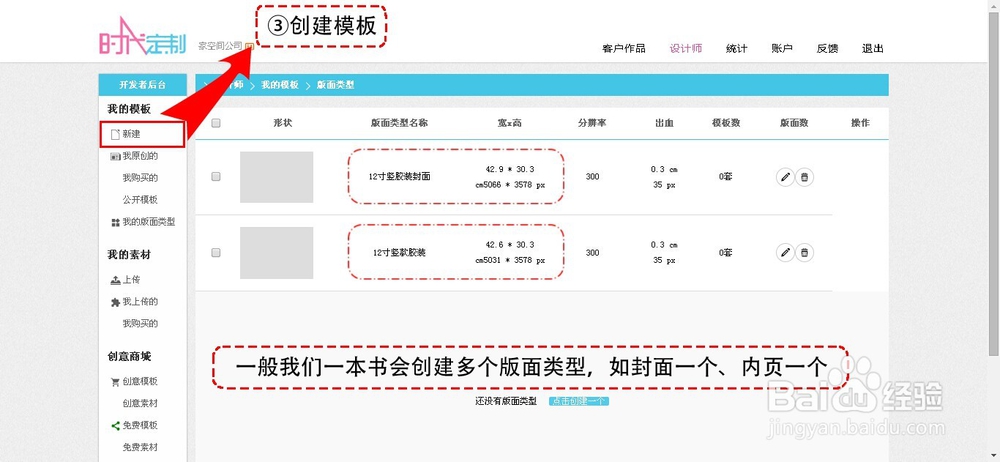The height and width of the screenshot is (462, 1000).
Task: Click the 模板数 column header
Action: (x=726, y=123)
